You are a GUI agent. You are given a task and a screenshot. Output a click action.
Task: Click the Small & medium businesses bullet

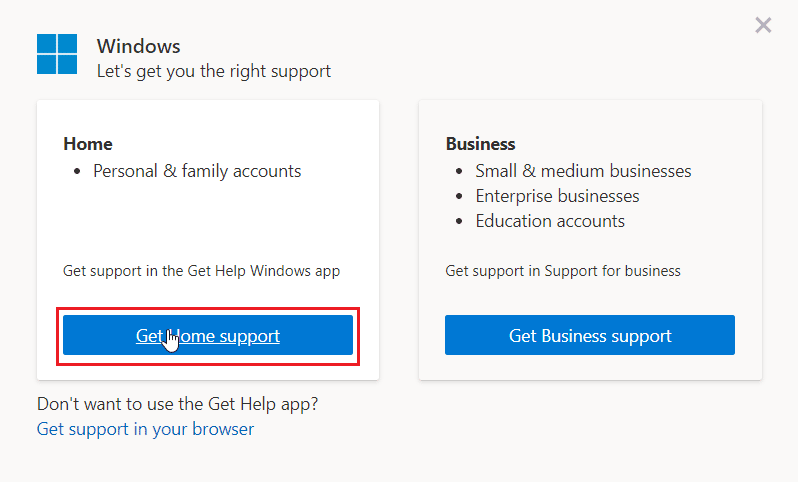click(x=583, y=171)
